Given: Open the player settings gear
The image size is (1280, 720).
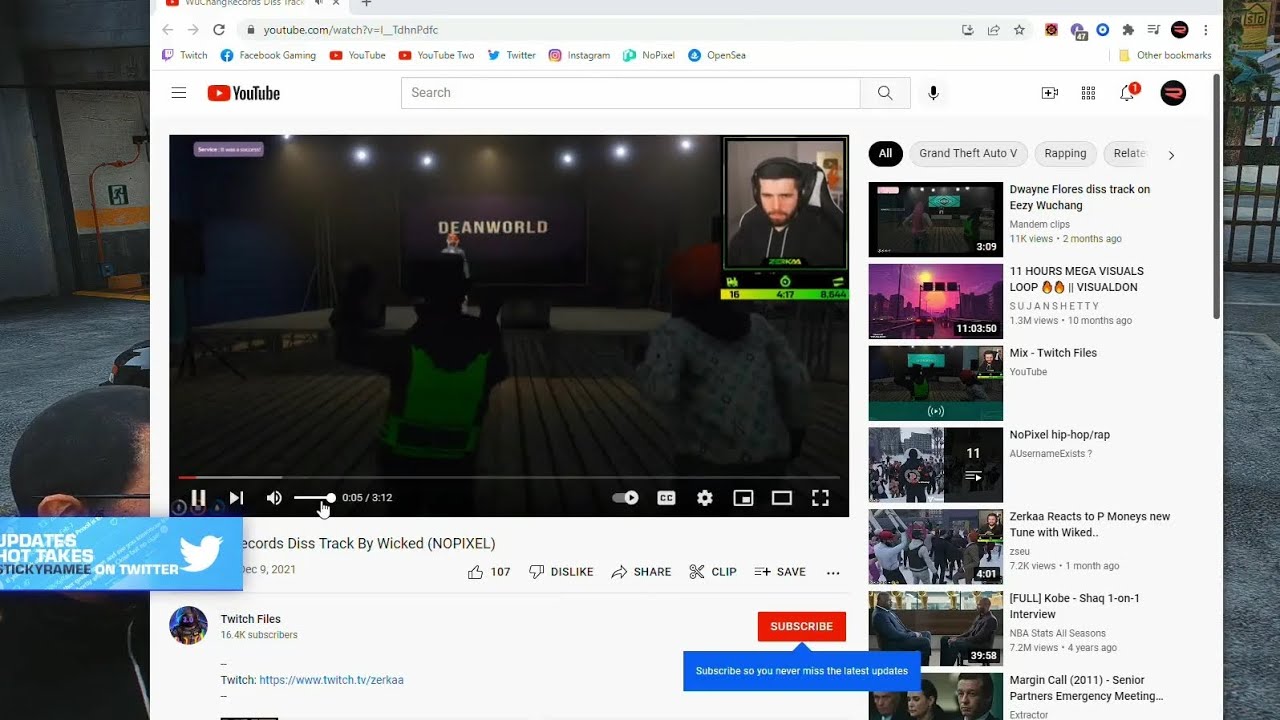Looking at the screenshot, I should point(705,497).
